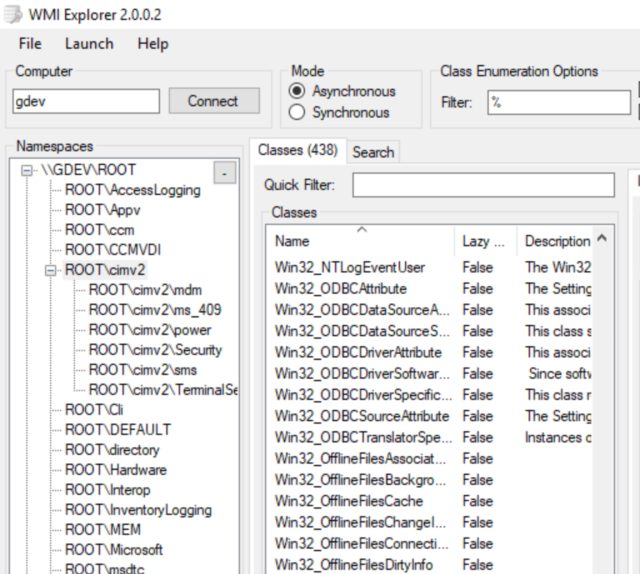Screen dimensions: 640x574
Task: Select the Win32_ODBCDataSourceA... class
Action: pos(362,310)
